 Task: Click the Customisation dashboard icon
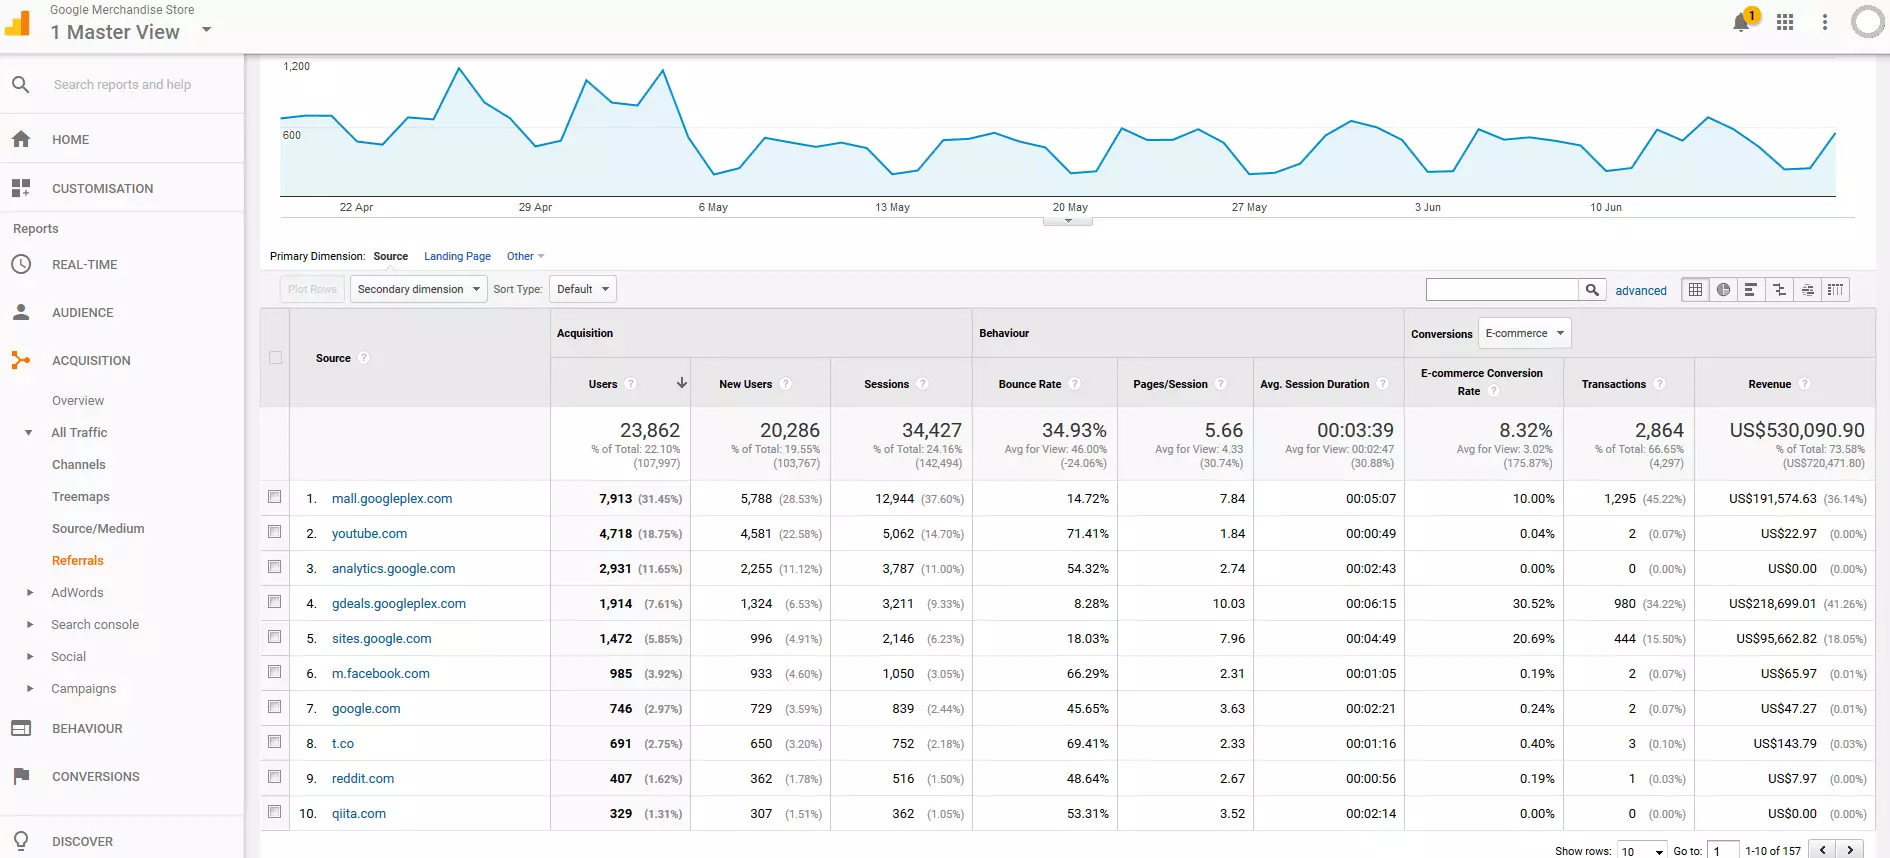[21, 188]
